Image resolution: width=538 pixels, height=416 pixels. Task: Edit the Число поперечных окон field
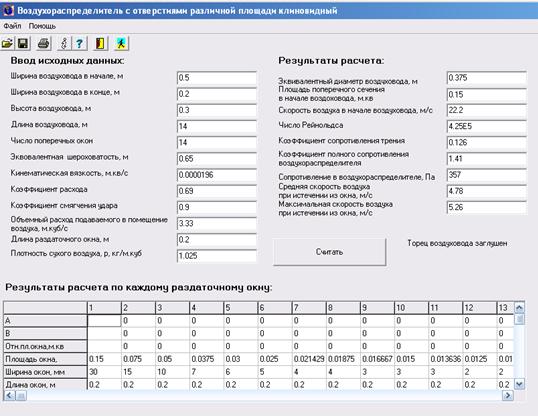coord(217,142)
